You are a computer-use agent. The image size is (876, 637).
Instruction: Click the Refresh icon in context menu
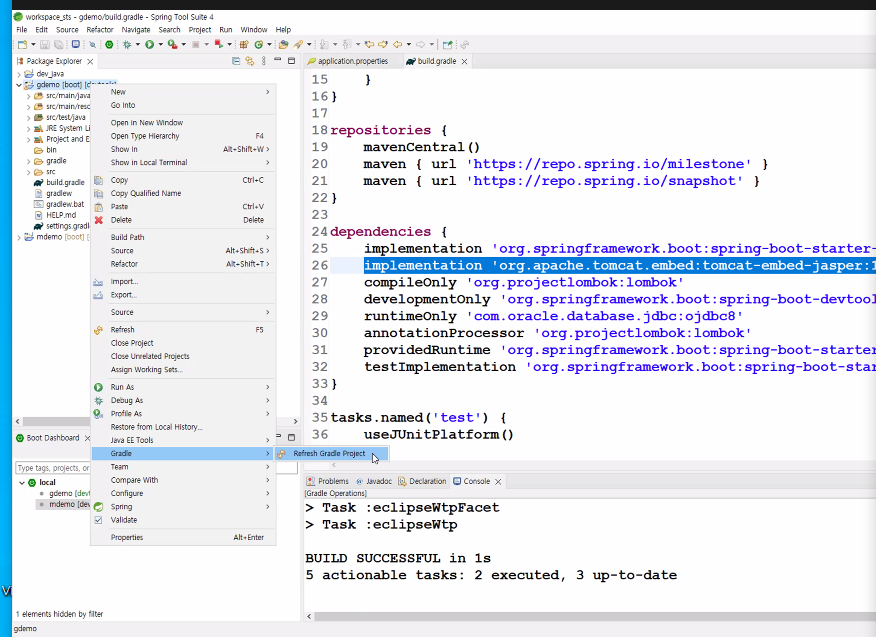98,330
